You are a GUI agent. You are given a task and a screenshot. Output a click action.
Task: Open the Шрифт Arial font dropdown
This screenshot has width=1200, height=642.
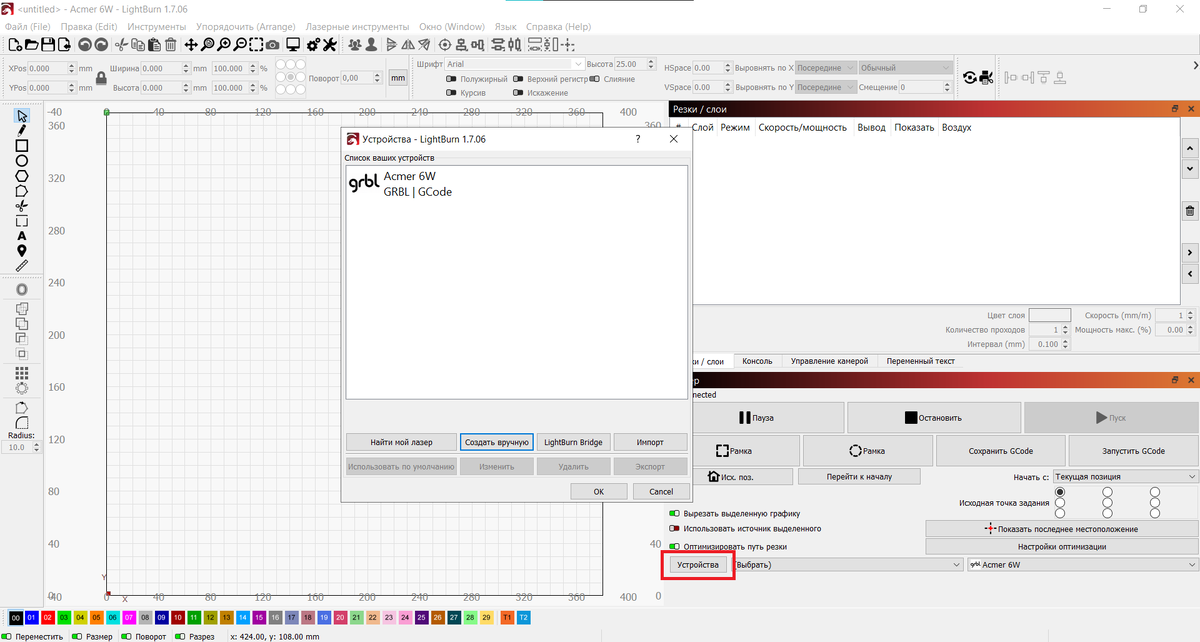(x=514, y=64)
